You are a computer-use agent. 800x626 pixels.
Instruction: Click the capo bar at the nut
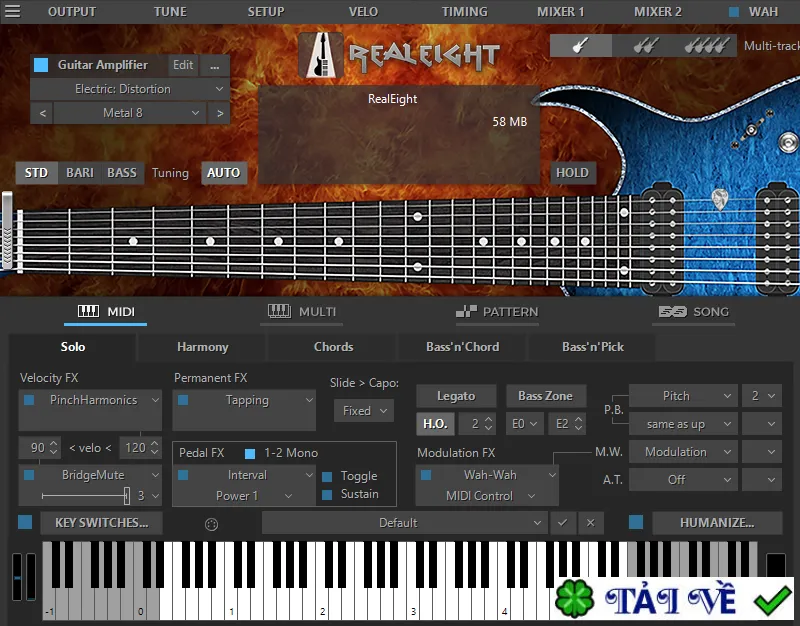pyautogui.click(x=7, y=230)
